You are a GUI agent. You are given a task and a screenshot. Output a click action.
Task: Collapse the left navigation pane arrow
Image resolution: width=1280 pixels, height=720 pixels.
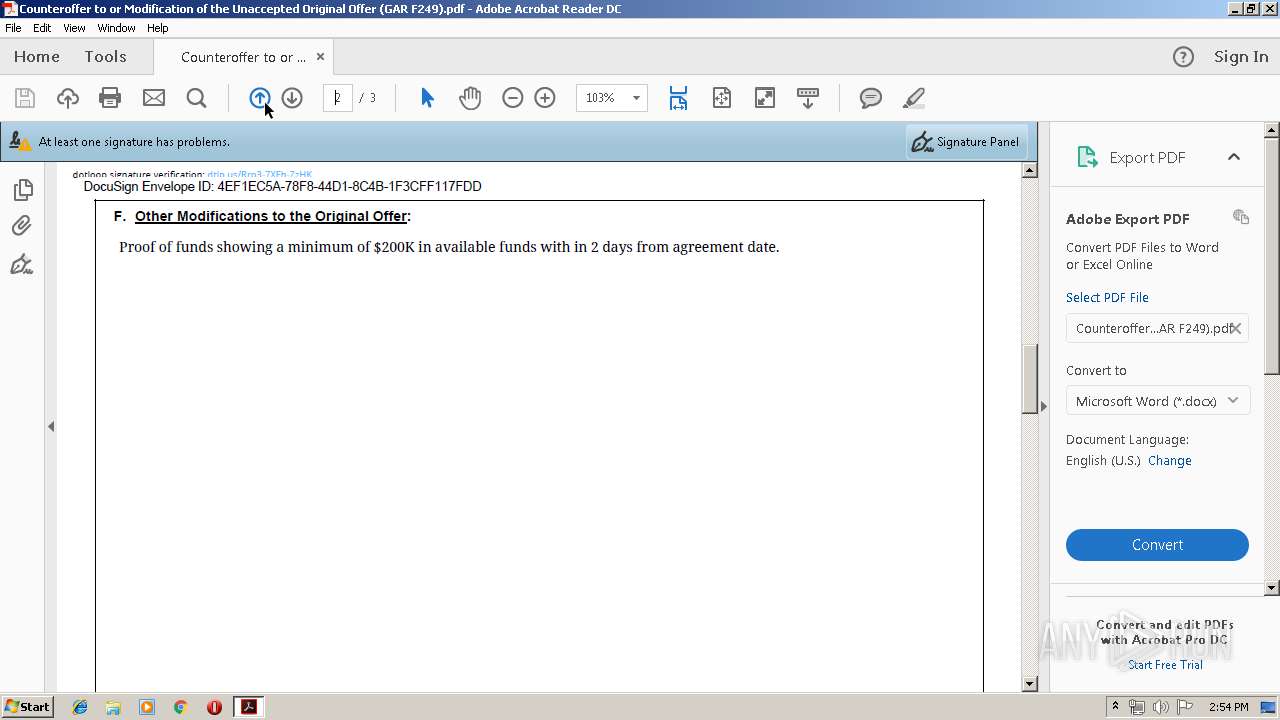tap(50, 426)
